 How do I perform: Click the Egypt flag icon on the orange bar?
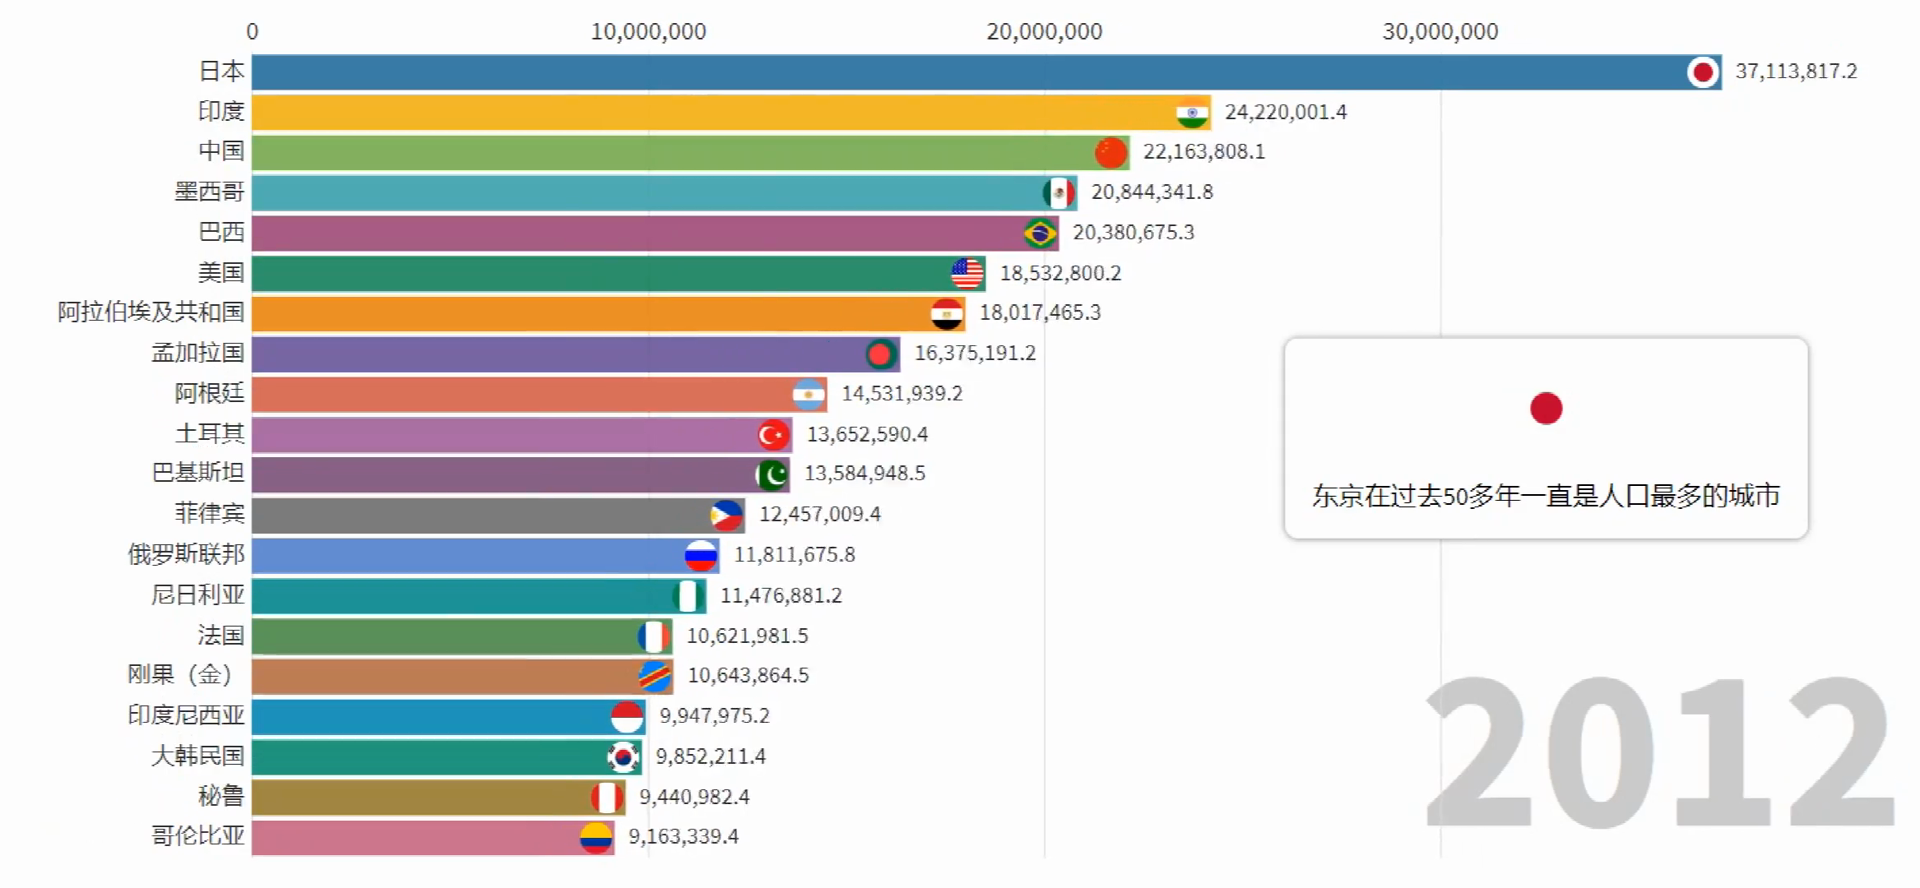[x=946, y=314]
